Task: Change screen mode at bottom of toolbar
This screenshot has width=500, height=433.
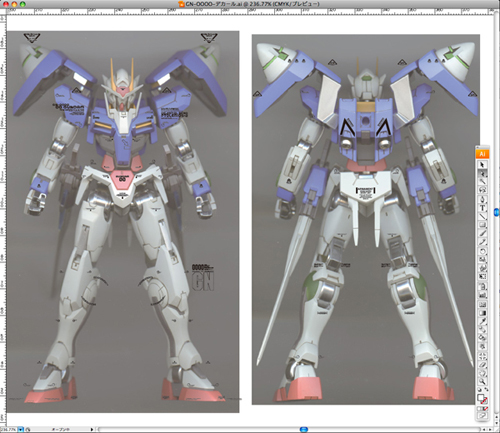Action: point(482,416)
